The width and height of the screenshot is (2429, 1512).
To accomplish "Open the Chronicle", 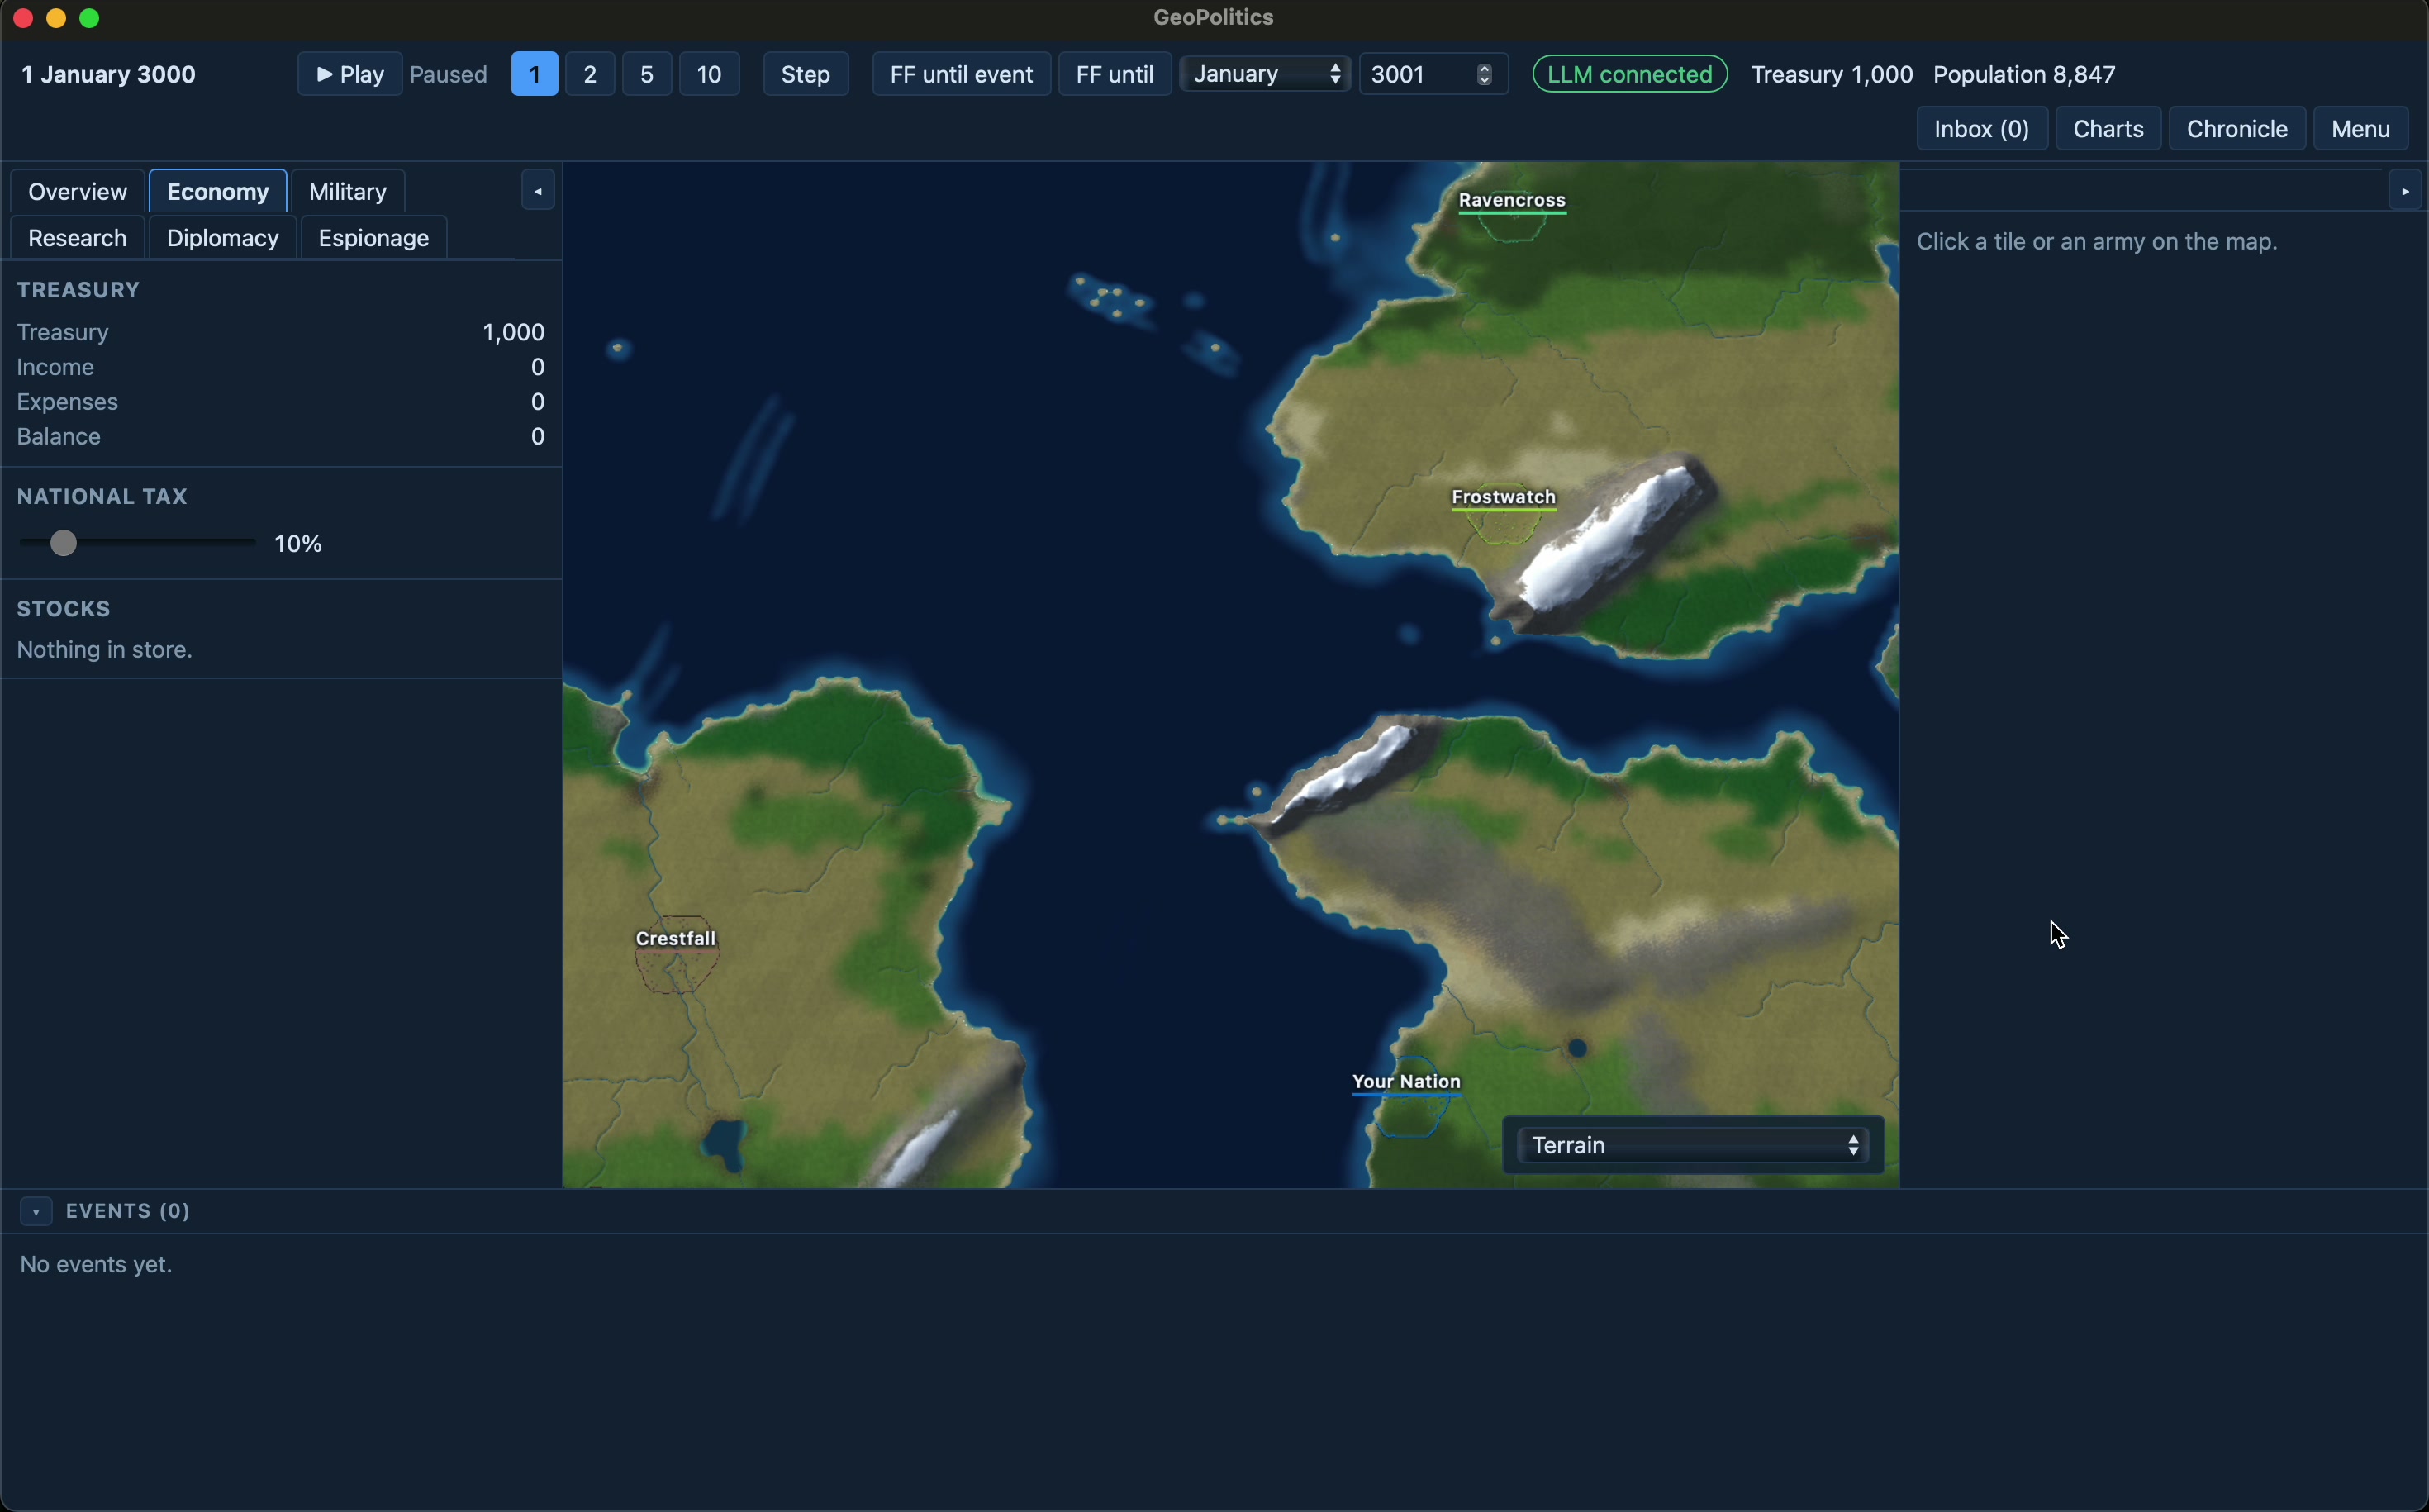I will tap(2237, 129).
